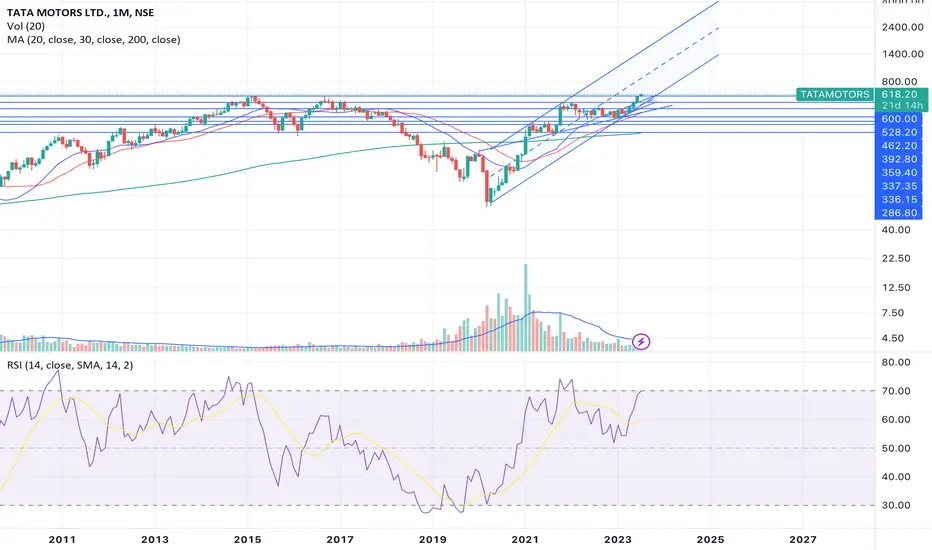
Task: Click the TATA MOTORS LTD. chart title
Action: point(80,12)
